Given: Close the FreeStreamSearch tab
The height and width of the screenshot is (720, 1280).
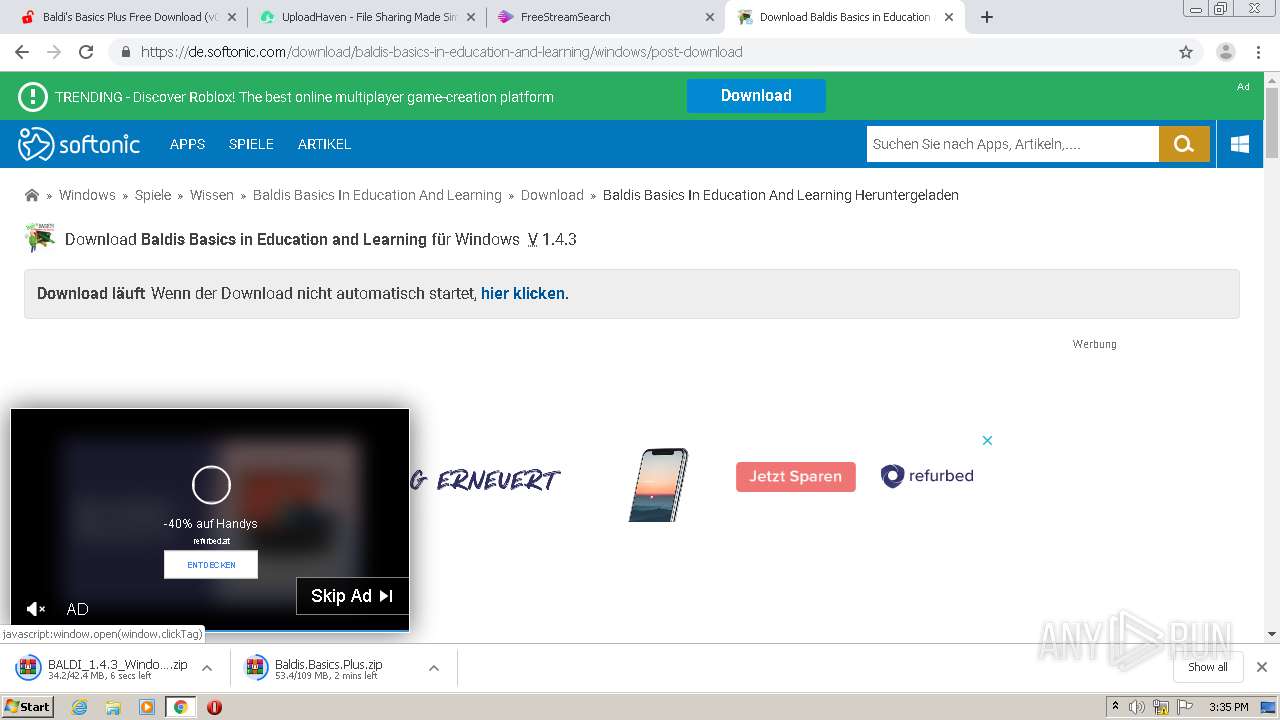Looking at the screenshot, I should click(710, 17).
